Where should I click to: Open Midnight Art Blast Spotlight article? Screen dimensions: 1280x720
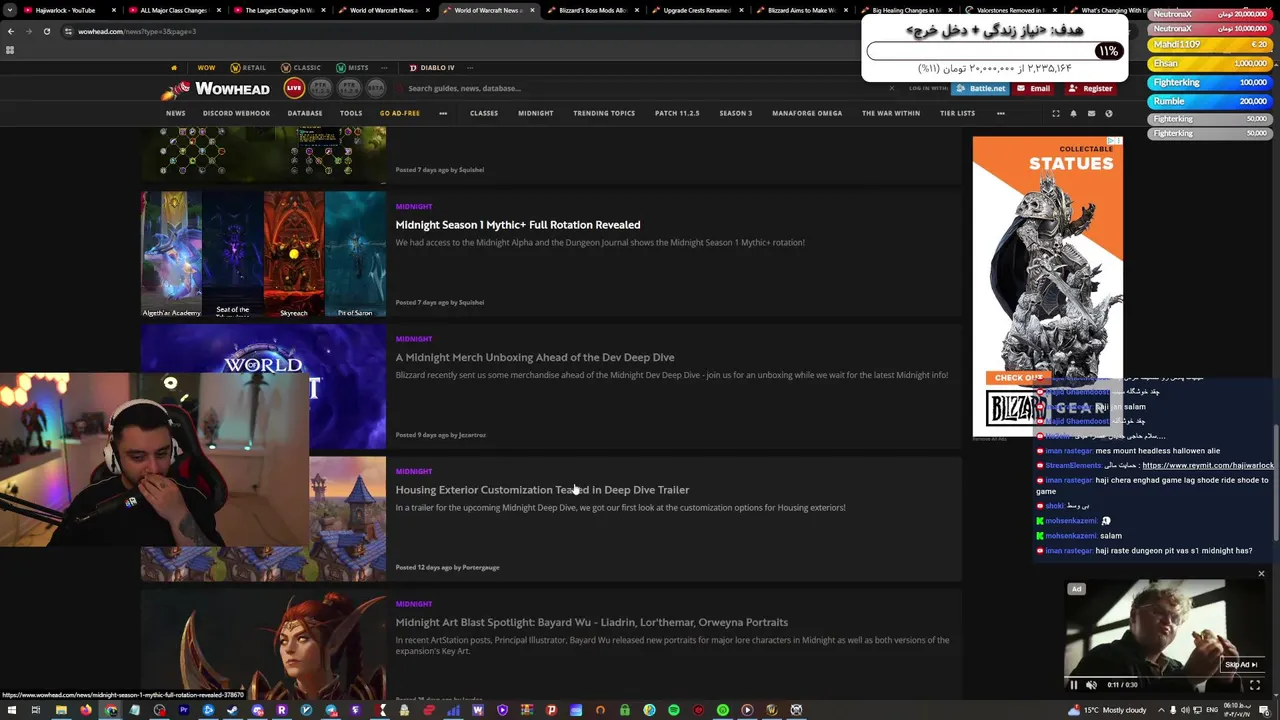click(592, 622)
